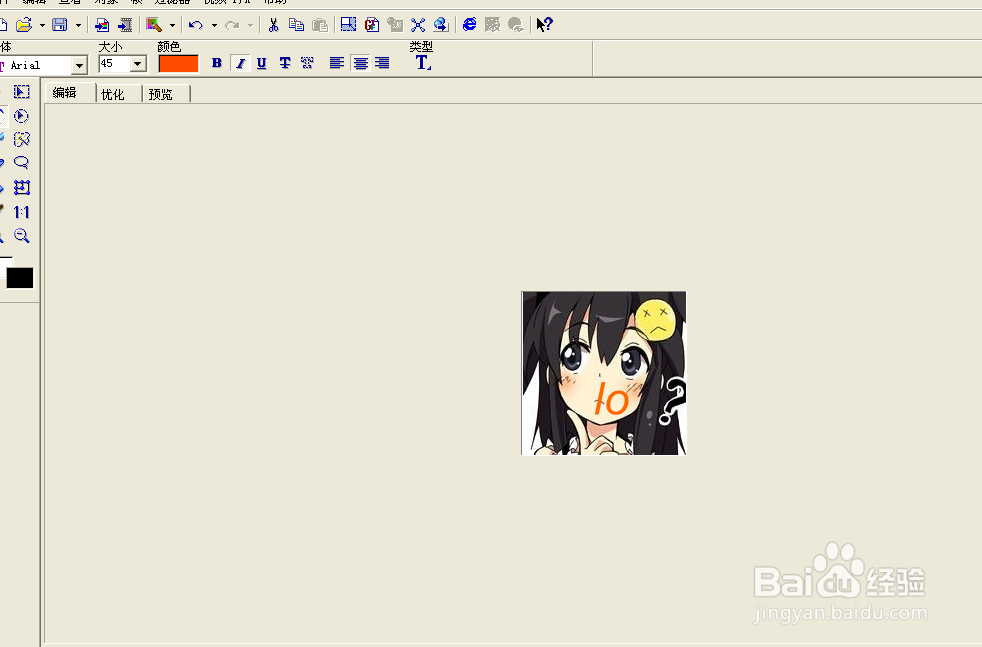Image resolution: width=982 pixels, height=647 pixels.
Task: Switch to the 编辑 tab
Action: coord(65,93)
